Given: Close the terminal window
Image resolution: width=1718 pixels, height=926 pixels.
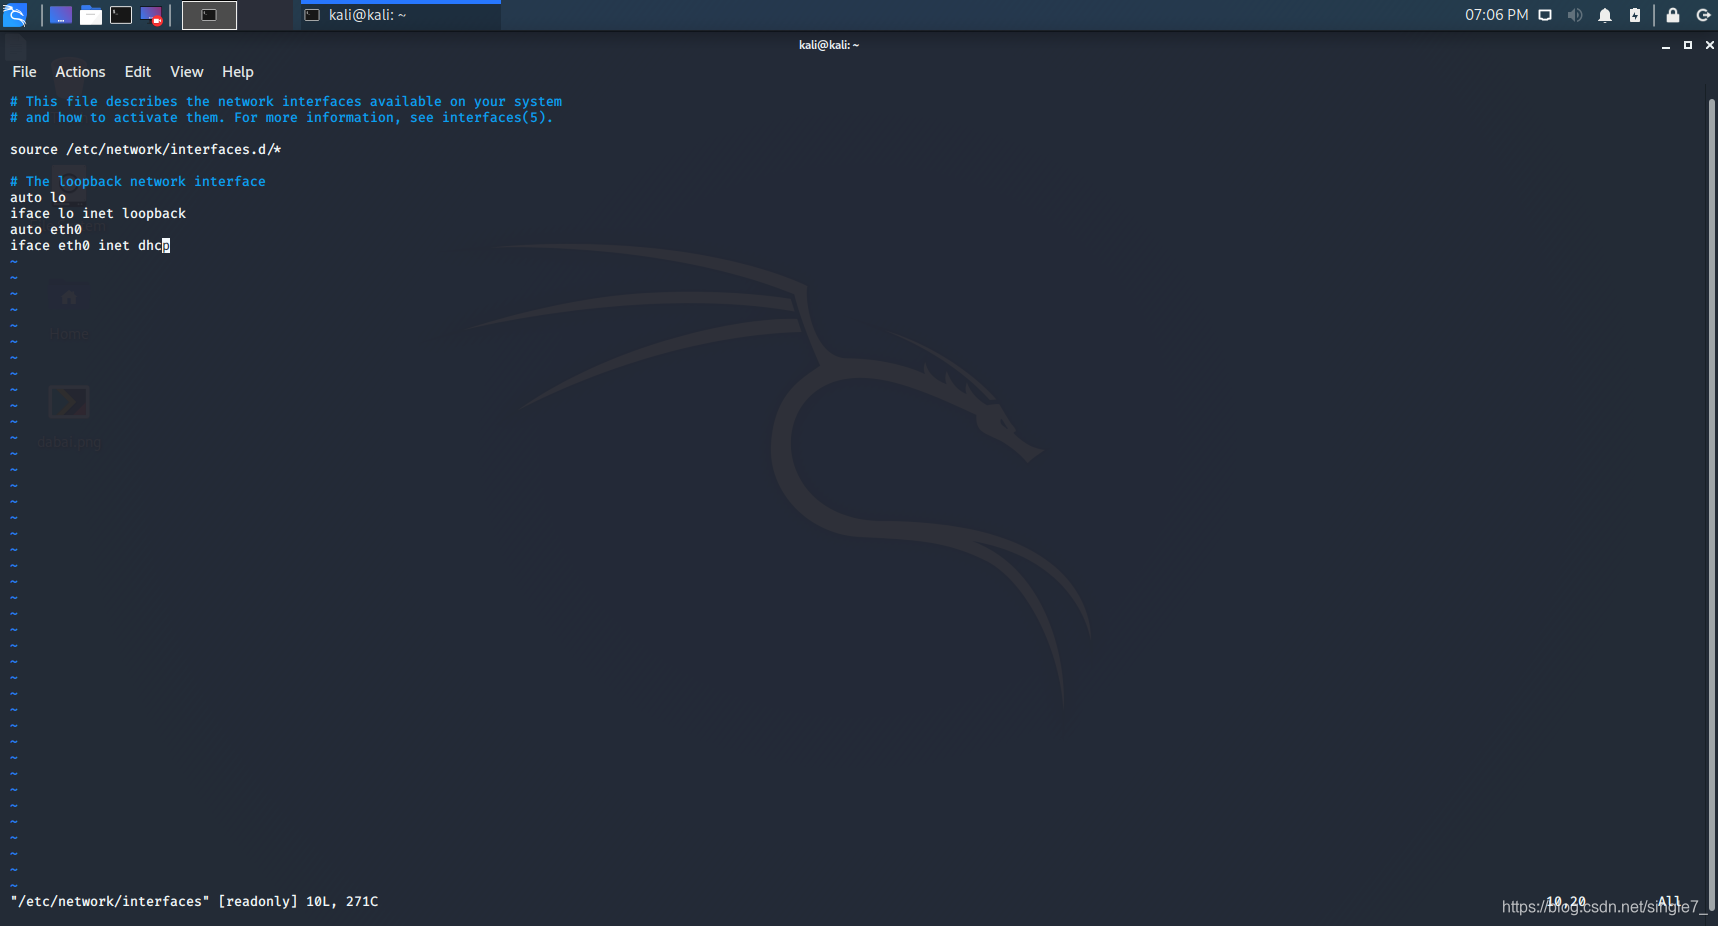Looking at the screenshot, I should coord(1709,45).
